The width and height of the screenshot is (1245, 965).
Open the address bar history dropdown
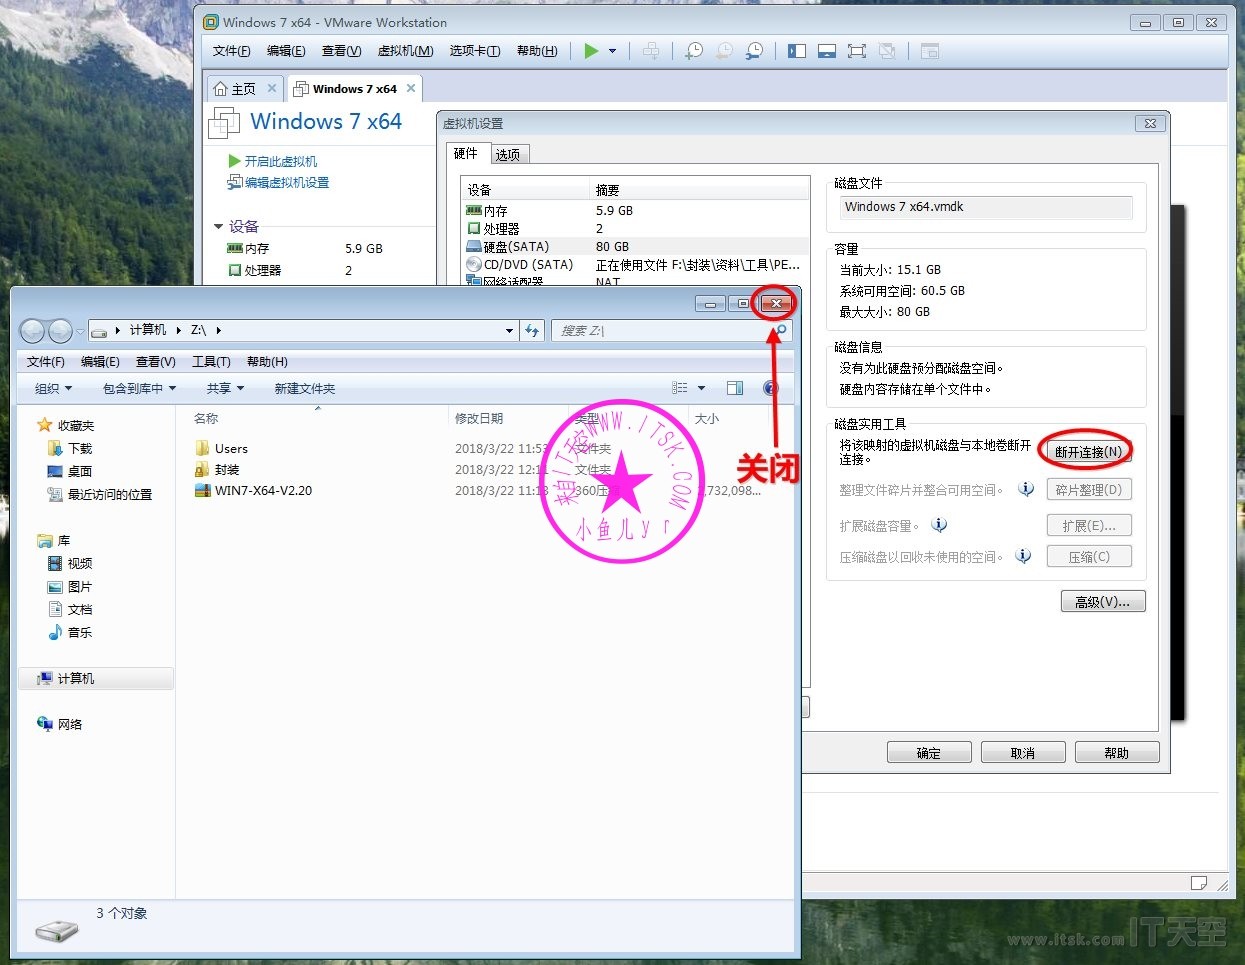pos(509,330)
